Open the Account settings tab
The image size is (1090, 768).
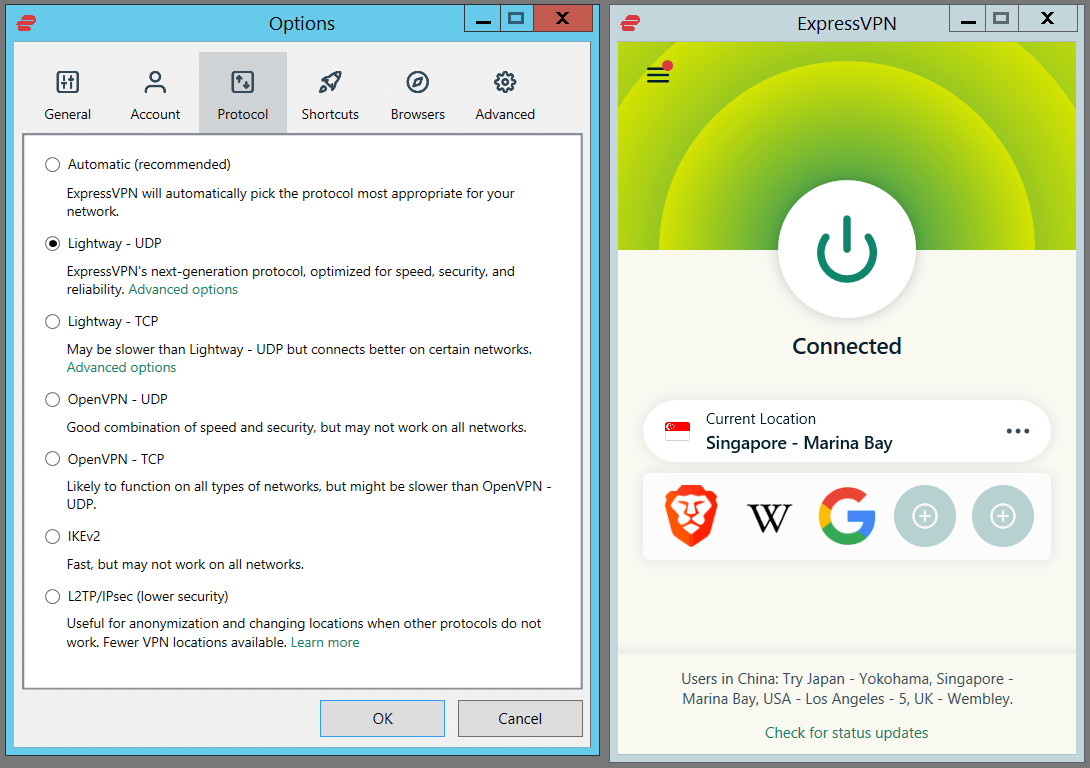155,93
